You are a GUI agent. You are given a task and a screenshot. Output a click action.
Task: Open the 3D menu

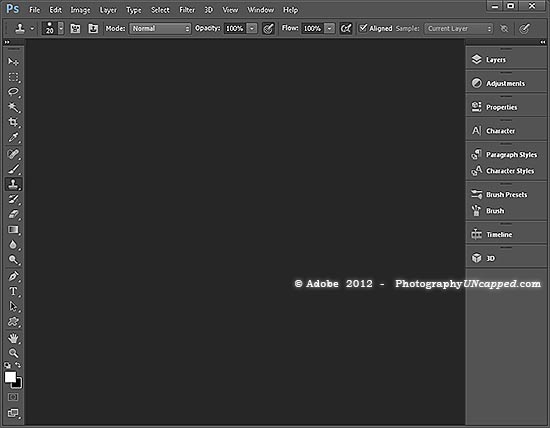(x=209, y=10)
